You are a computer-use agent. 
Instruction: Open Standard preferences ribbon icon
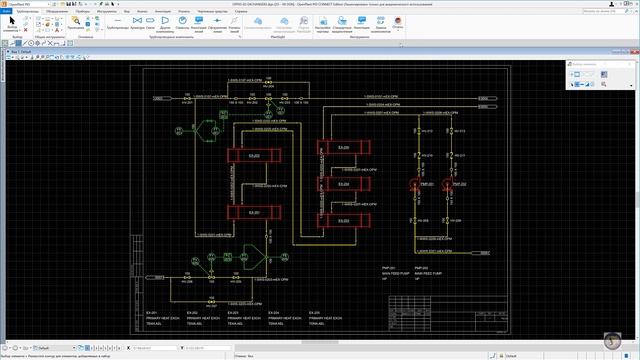tap(342, 20)
